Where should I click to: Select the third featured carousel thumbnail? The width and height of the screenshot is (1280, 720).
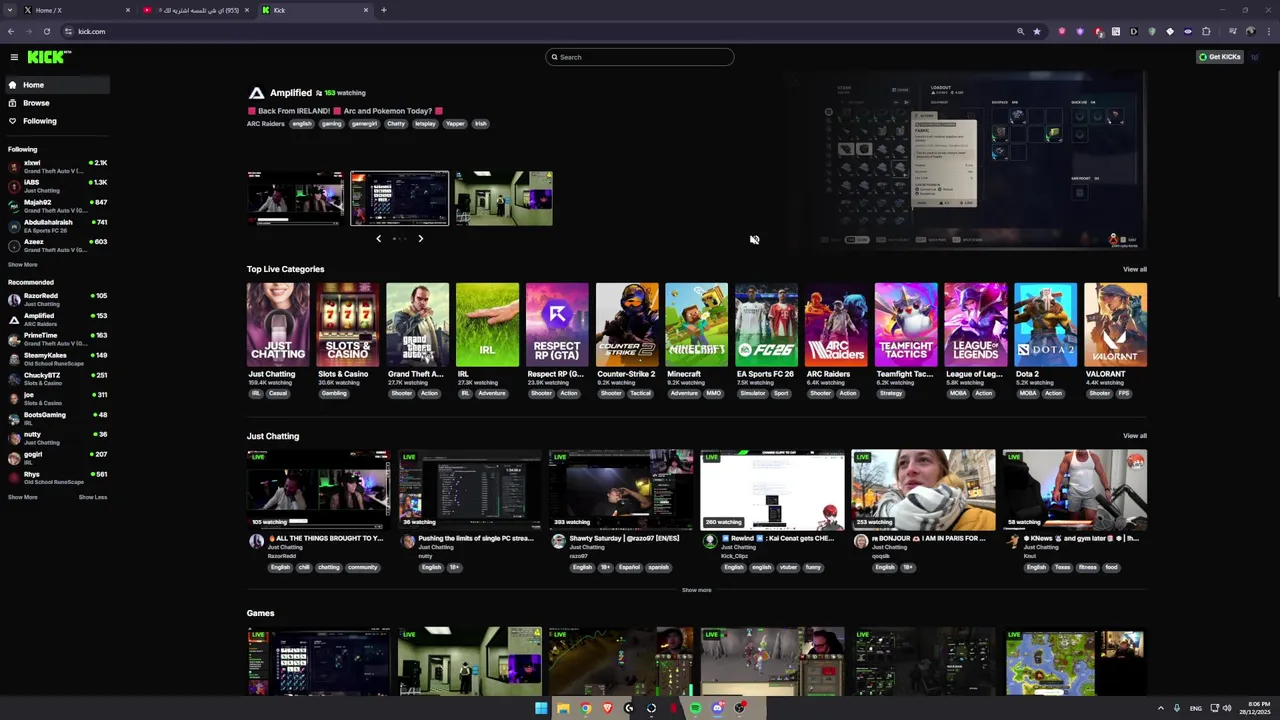503,198
